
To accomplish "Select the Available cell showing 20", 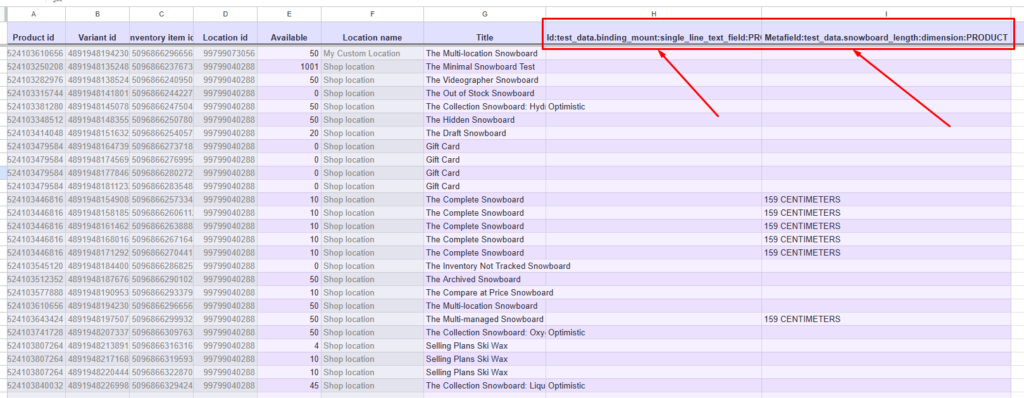I will [289, 133].
